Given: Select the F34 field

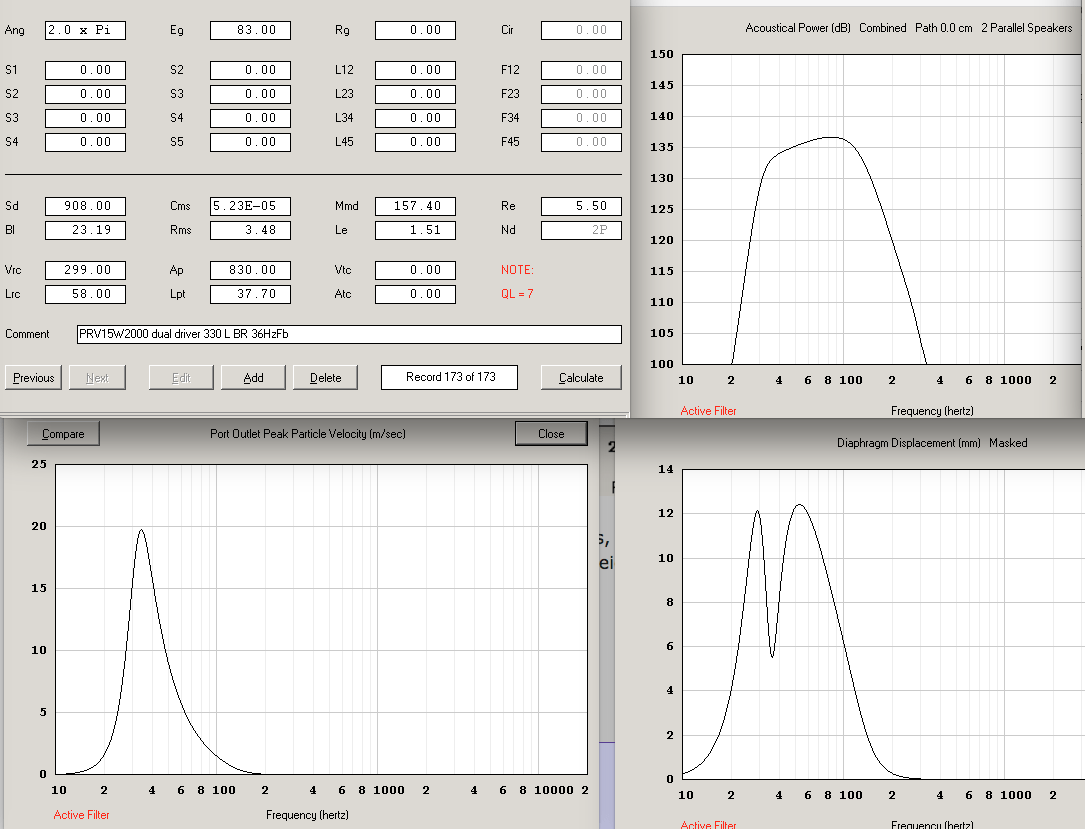Looking at the screenshot, I should point(581,118).
